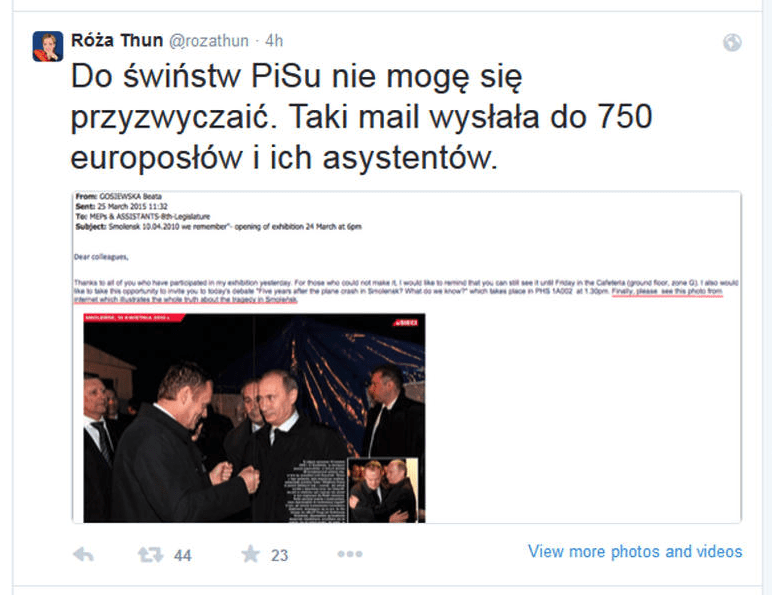Viewport: 772px width, 595px height.
Task: Click the tweet text about PiSu
Action: tap(361, 117)
